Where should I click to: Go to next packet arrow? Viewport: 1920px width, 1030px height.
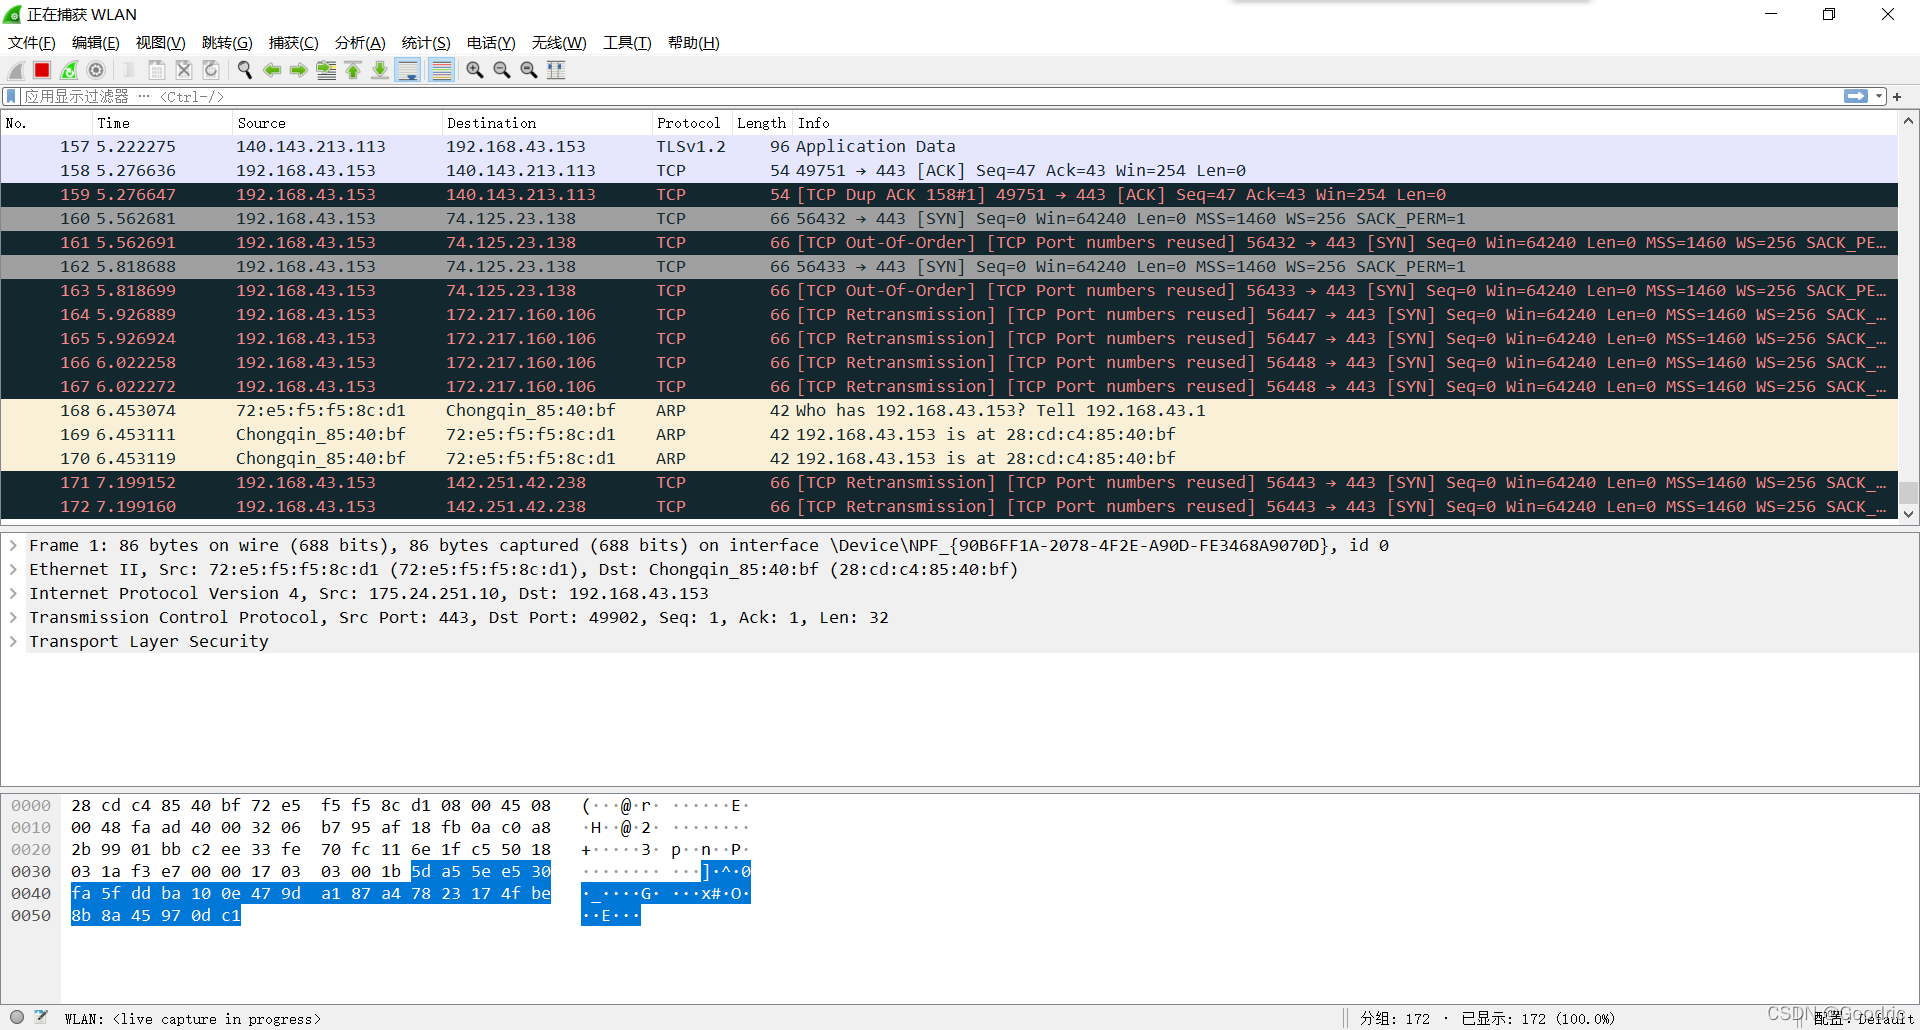pos(299,70)
